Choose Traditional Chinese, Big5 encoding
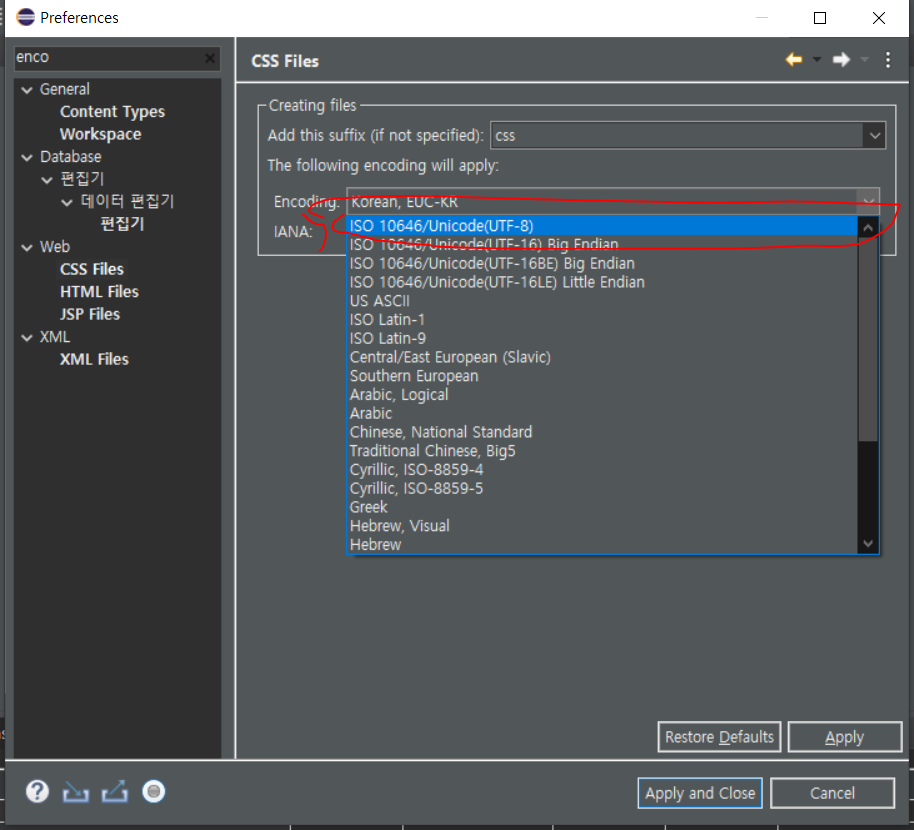914x830 pixels. [x=602, y=451]
